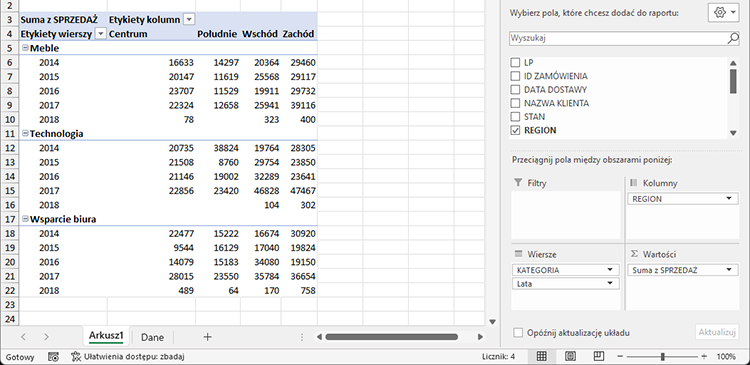Click the worksheet vertical scroll down arrow

(x=493, y=322)
